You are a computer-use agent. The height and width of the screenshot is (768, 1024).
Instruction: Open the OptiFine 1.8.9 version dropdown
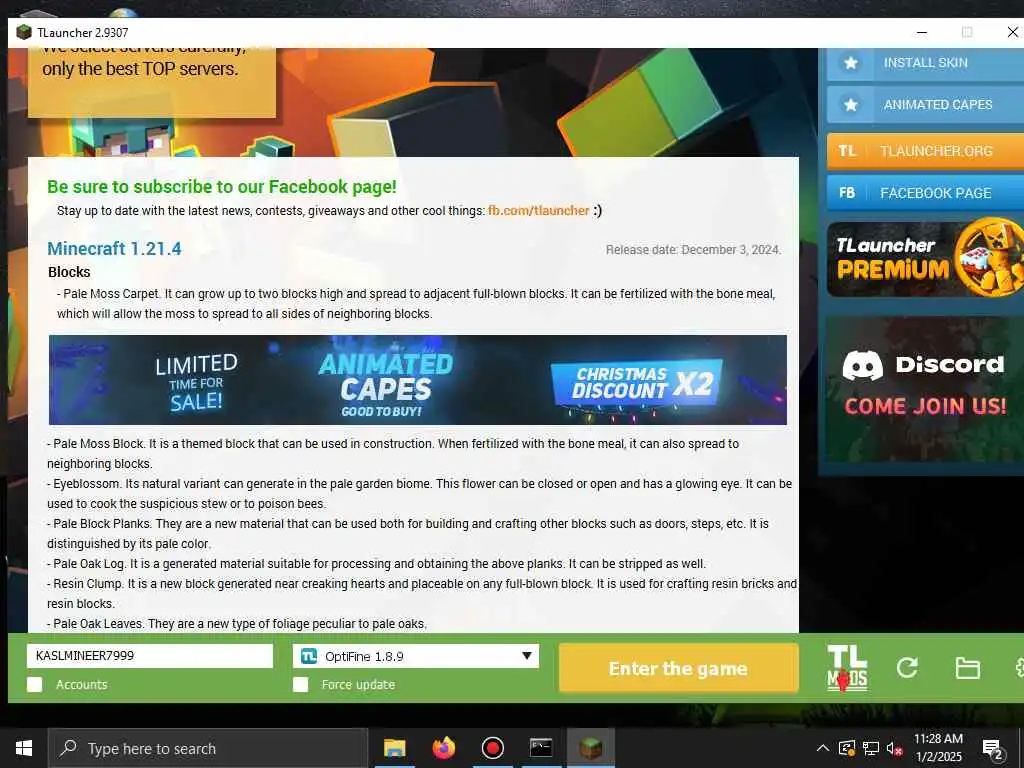(x=415, y=656)
